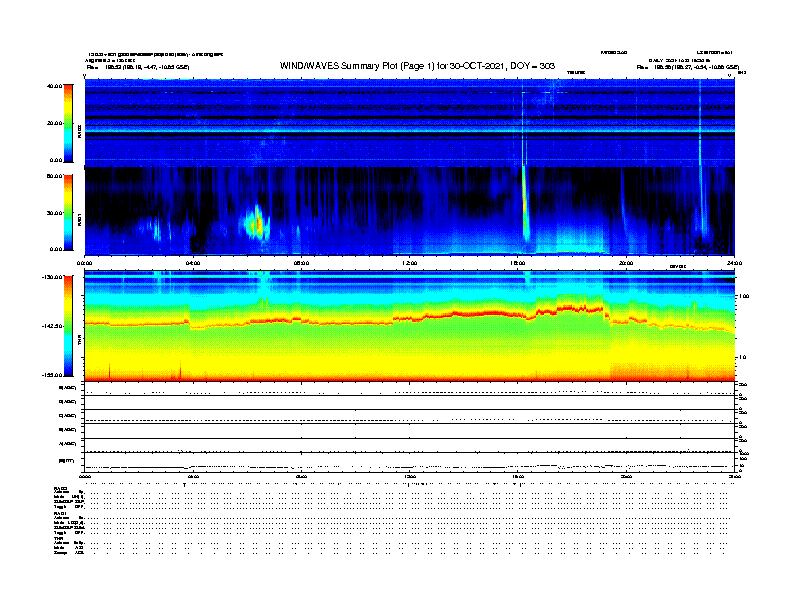This screenshot has height=612, width=792.
Task: Click the TNR intensity color bar
Action: click(x=68, y=326)
